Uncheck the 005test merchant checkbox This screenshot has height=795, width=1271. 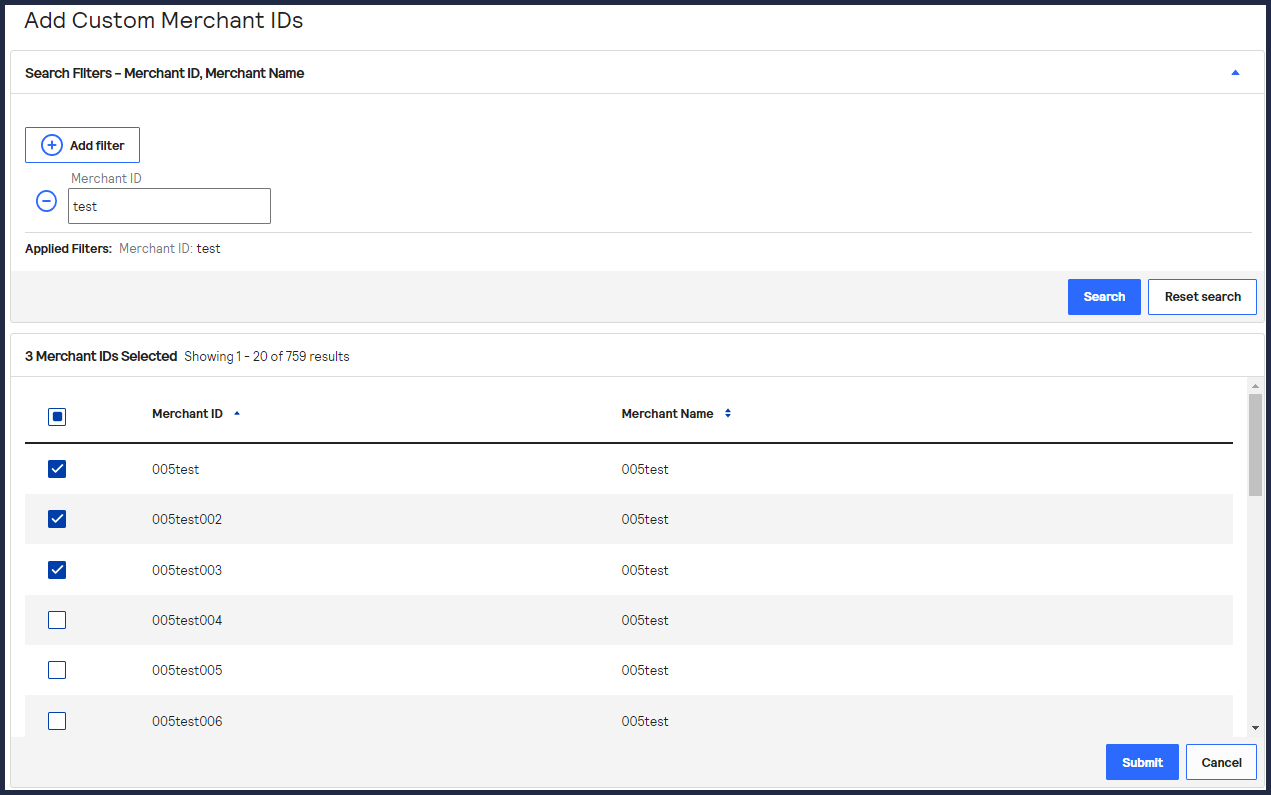pyautogui.click(x=57, y=469)
